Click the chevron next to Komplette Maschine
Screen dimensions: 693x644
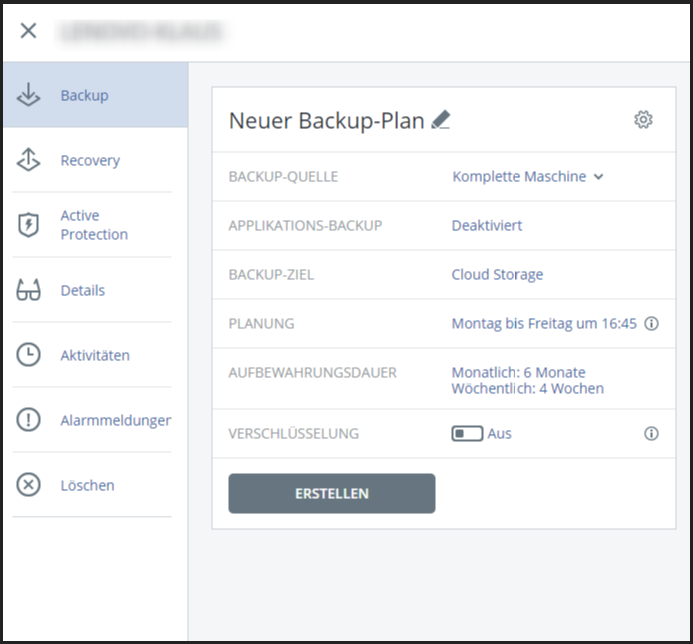tap(599, 177)
